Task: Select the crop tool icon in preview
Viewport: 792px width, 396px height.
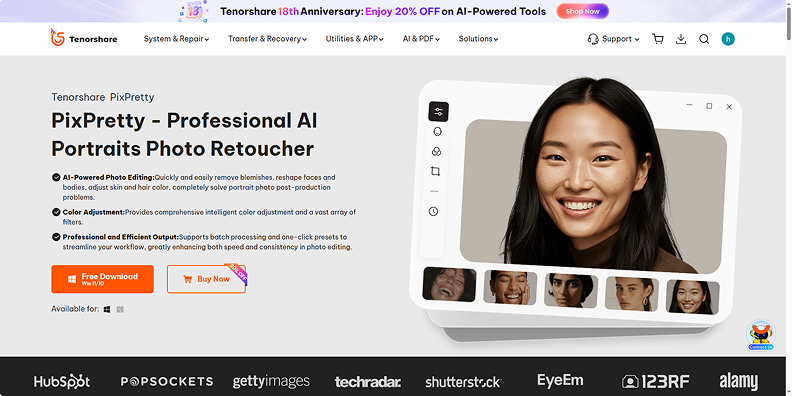Action: [x=435, y=171]
